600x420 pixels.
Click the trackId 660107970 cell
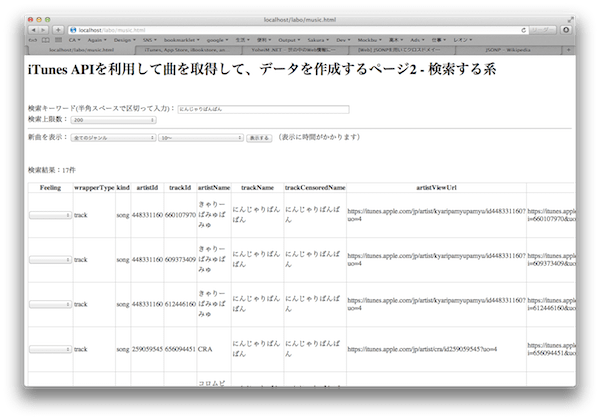coord(180,215)
